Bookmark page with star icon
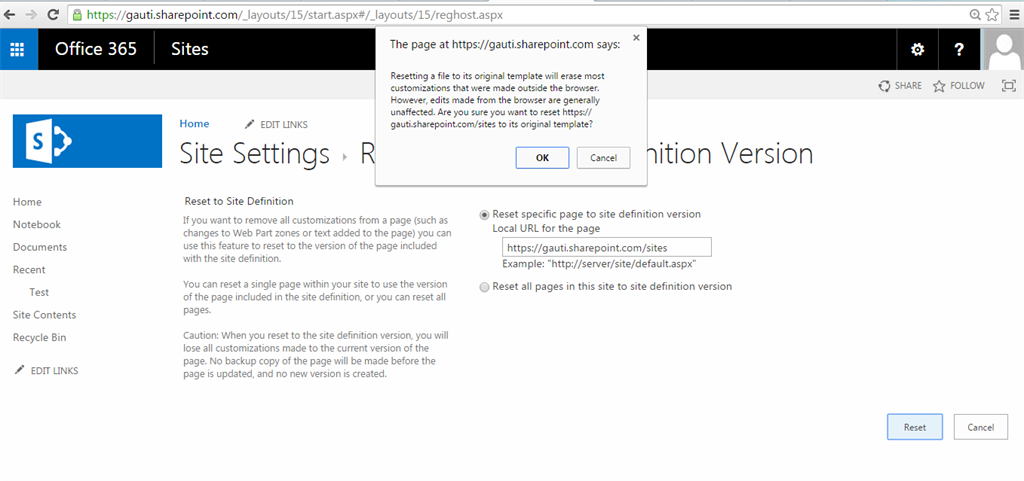 tap(993, 14)
